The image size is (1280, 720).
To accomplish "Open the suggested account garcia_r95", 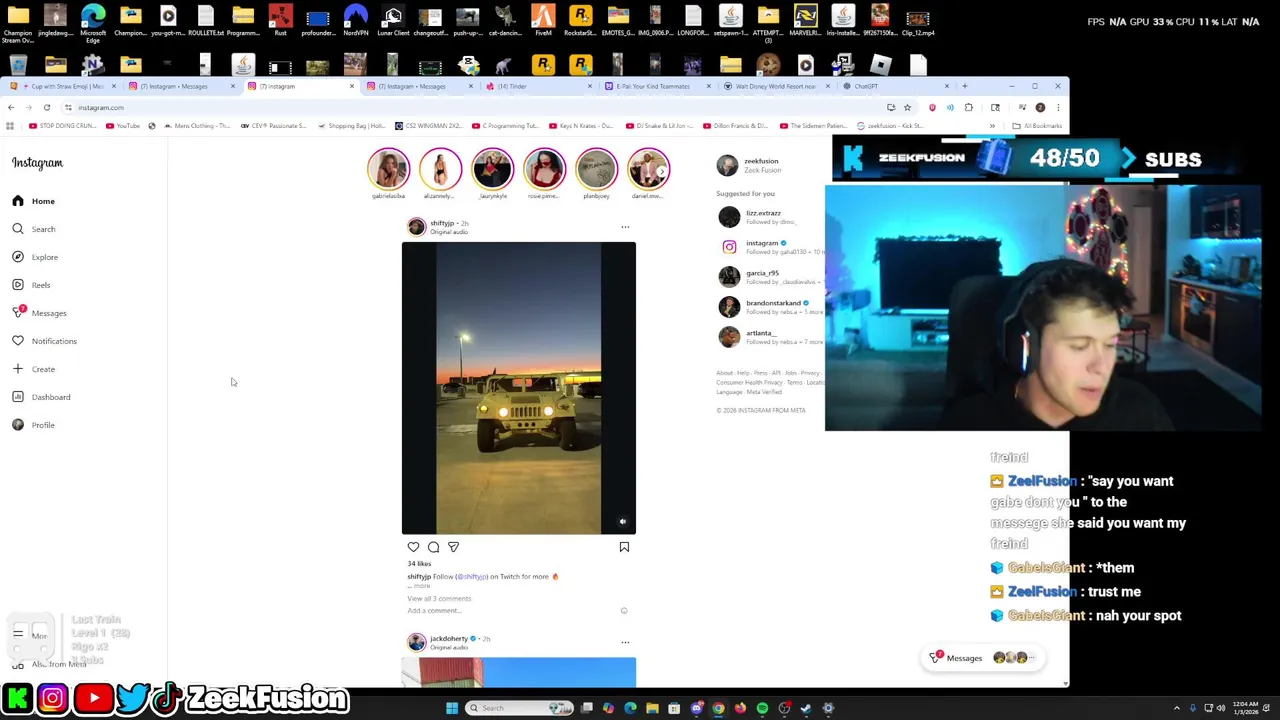I will [762, 273].
